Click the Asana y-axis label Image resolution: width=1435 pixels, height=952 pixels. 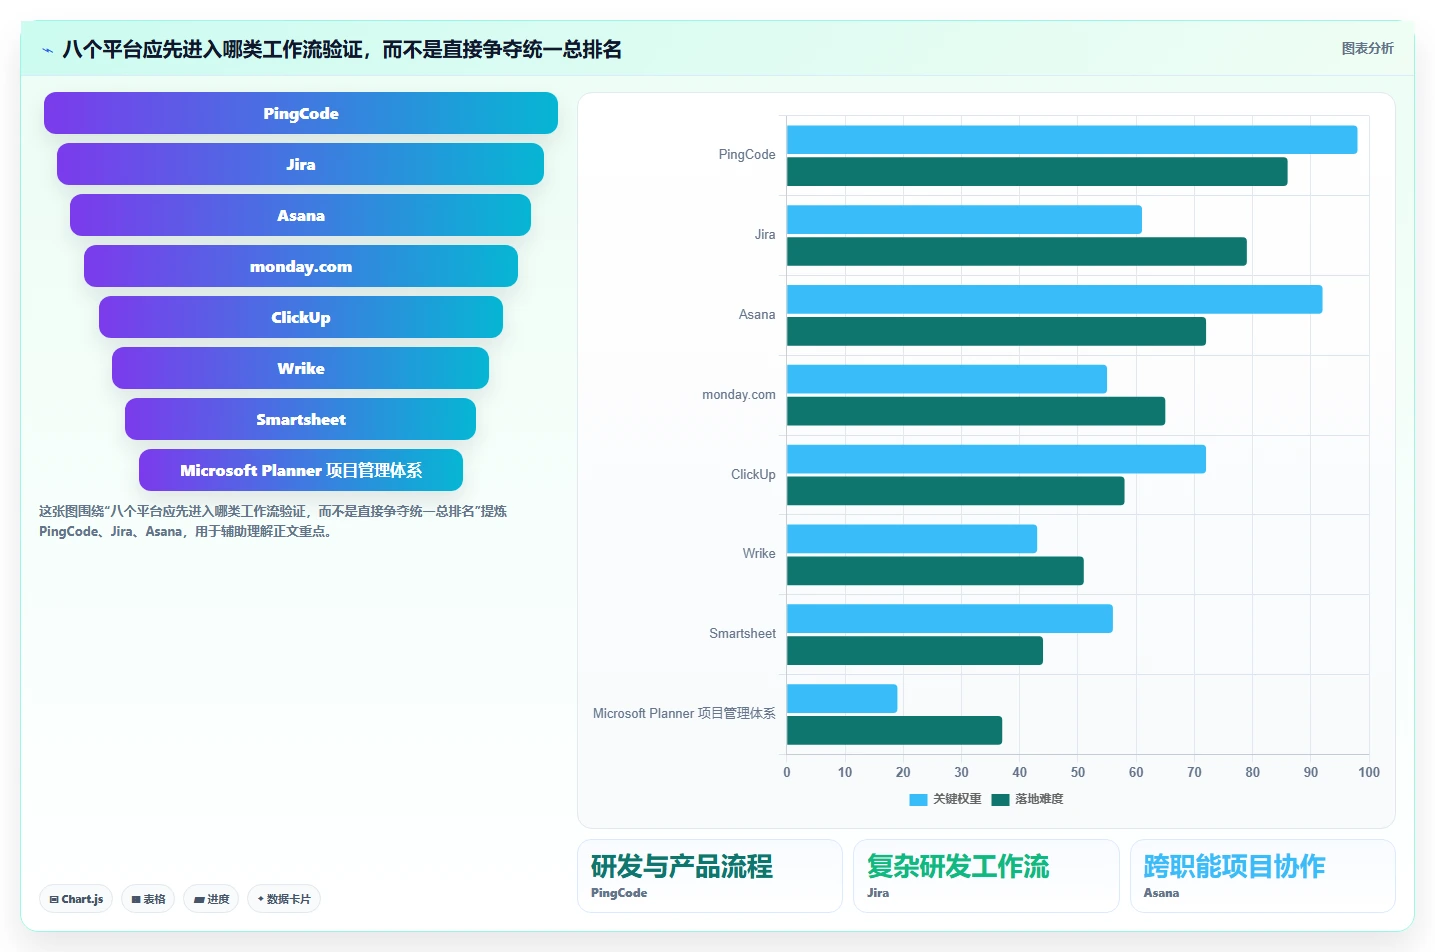[757, 315]
